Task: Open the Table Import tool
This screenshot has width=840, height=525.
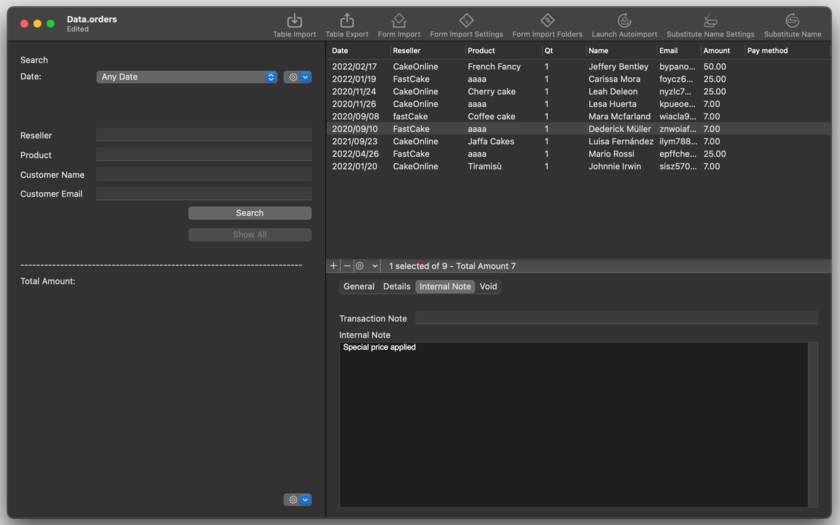Action: (x=294, y=26)
